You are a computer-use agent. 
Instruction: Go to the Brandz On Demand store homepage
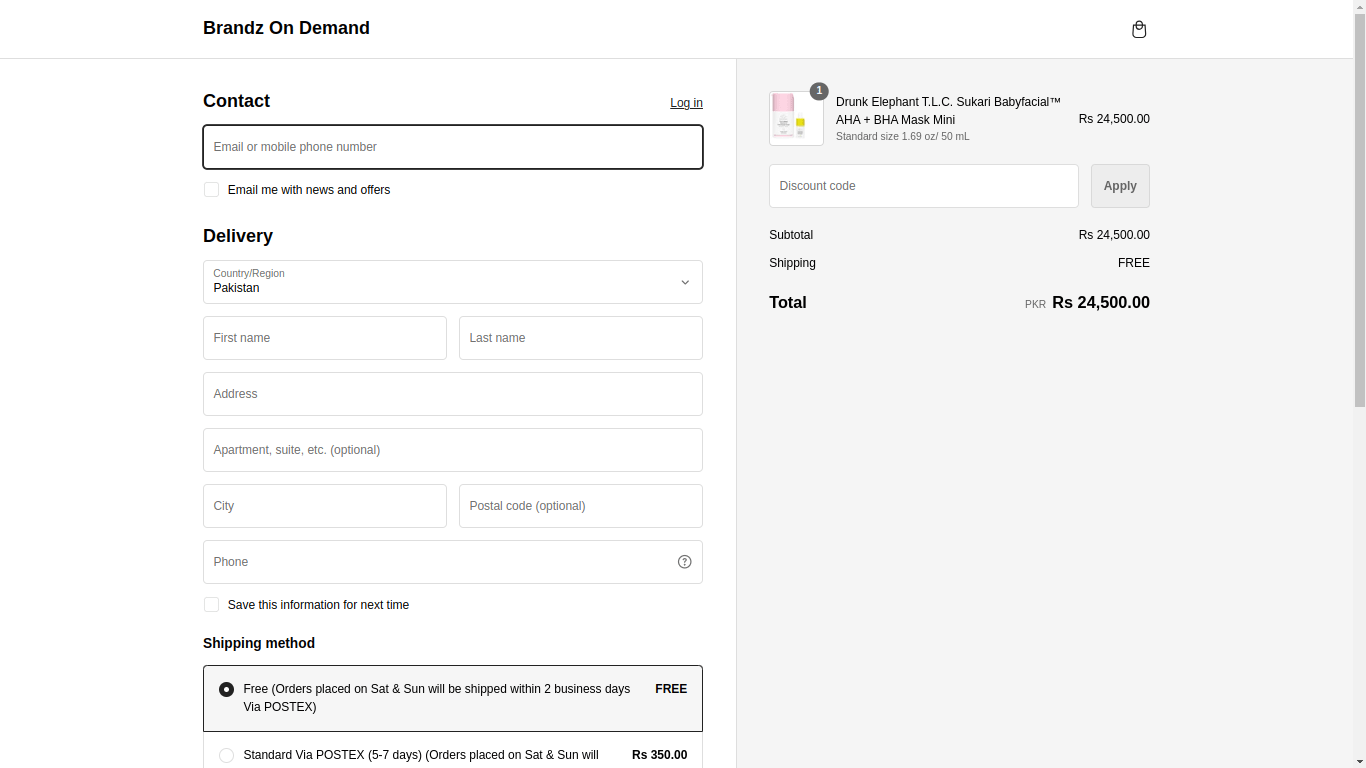click(x=286, y=28)
